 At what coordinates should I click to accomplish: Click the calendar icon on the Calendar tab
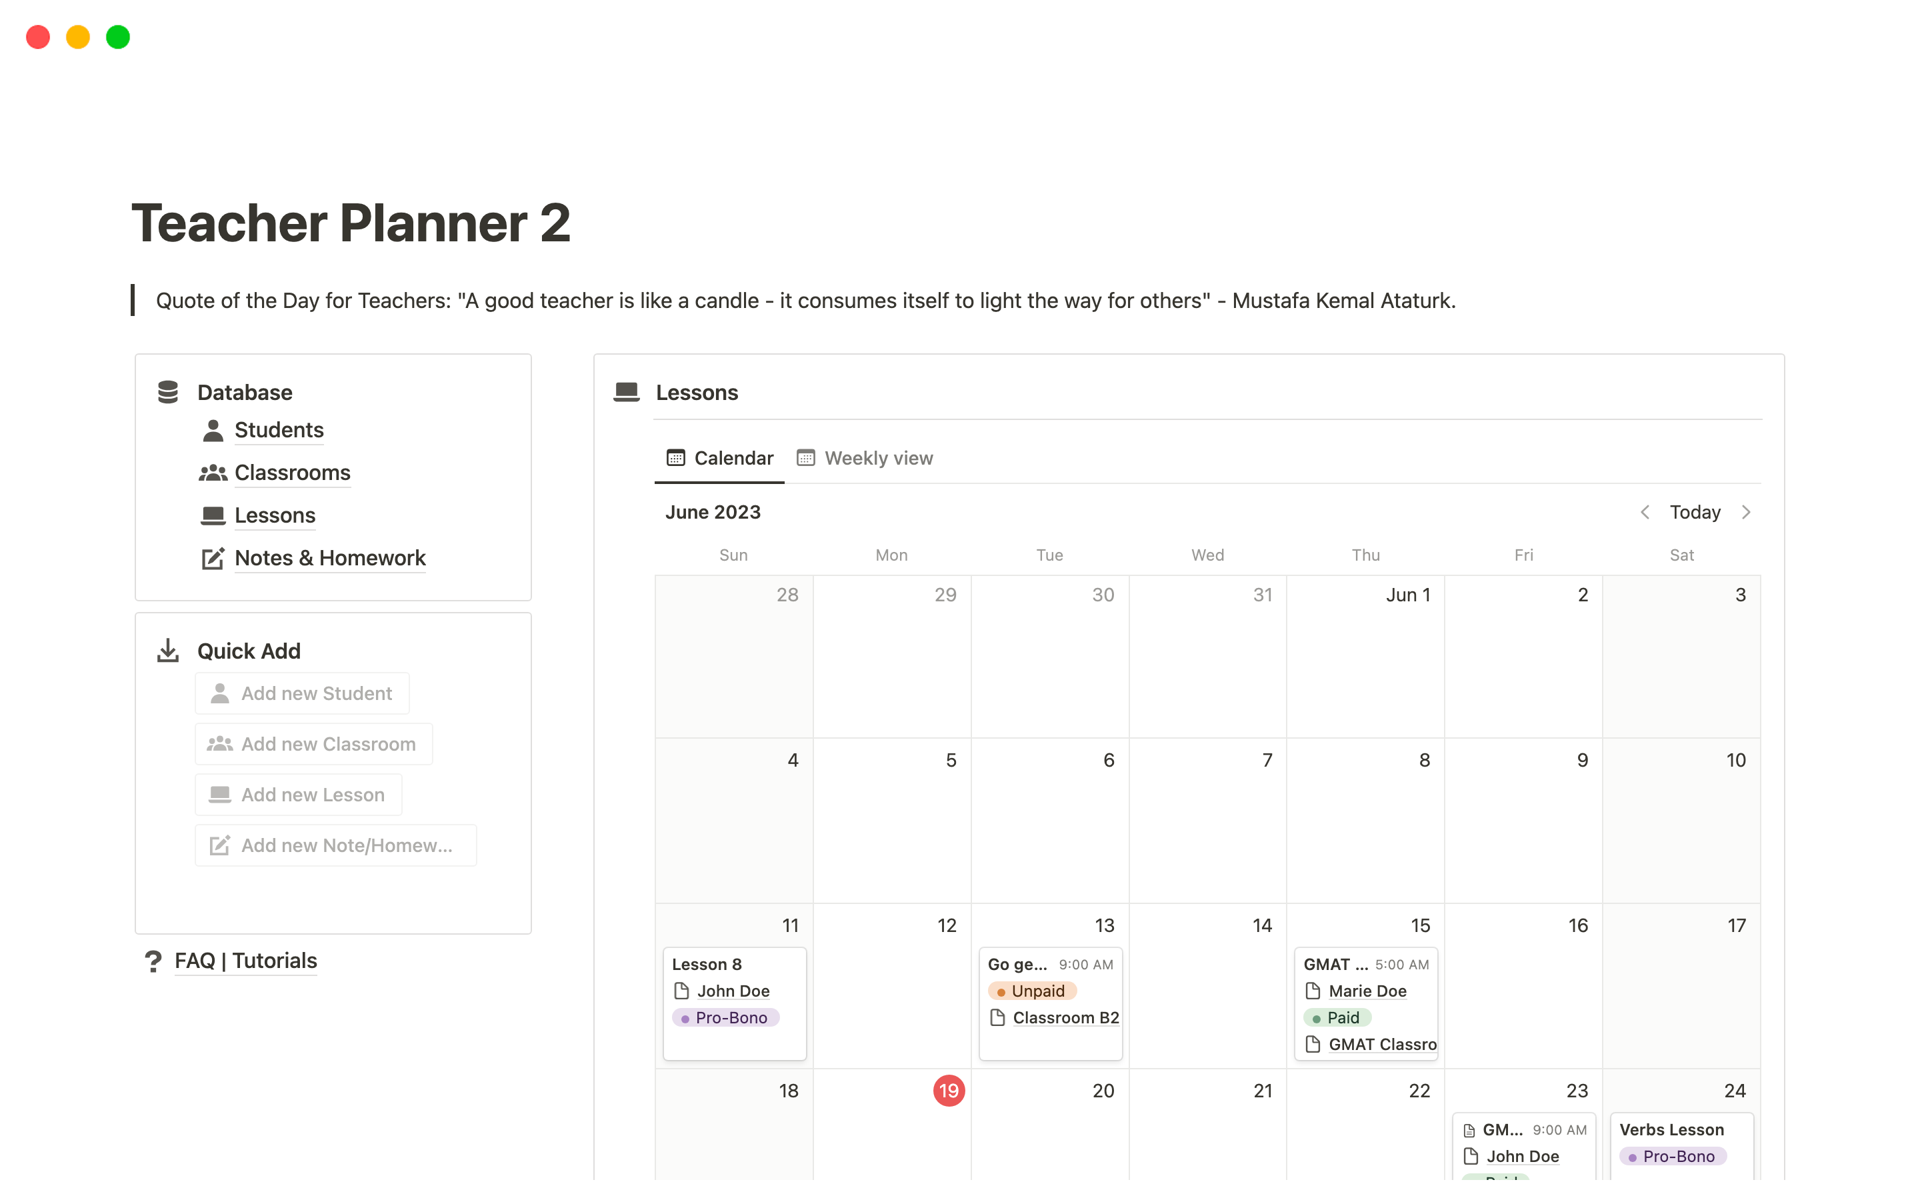pos(677,457)
